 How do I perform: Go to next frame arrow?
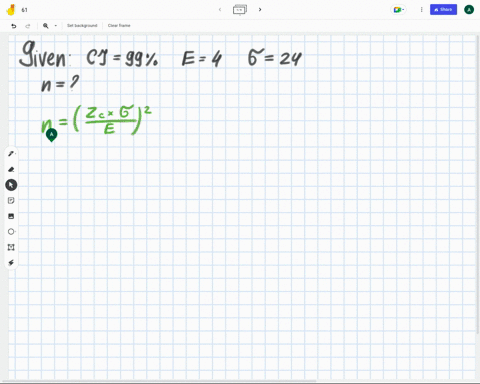pos(260,10)
